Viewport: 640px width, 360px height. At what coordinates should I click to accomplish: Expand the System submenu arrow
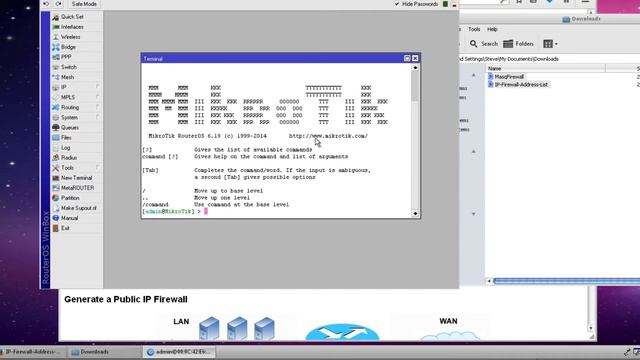pyautogui.click(x=98, y=117)
